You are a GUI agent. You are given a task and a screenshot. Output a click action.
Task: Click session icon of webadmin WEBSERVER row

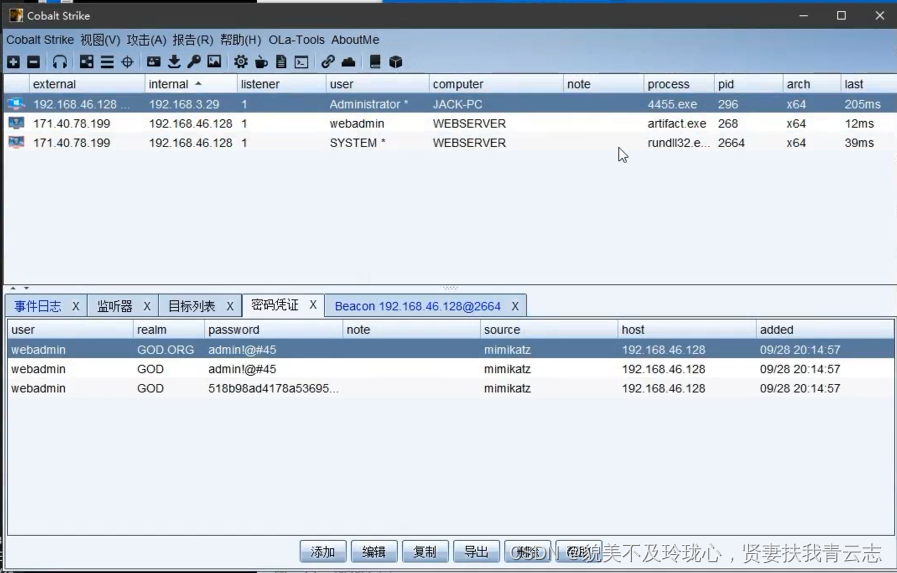(16, 124)
